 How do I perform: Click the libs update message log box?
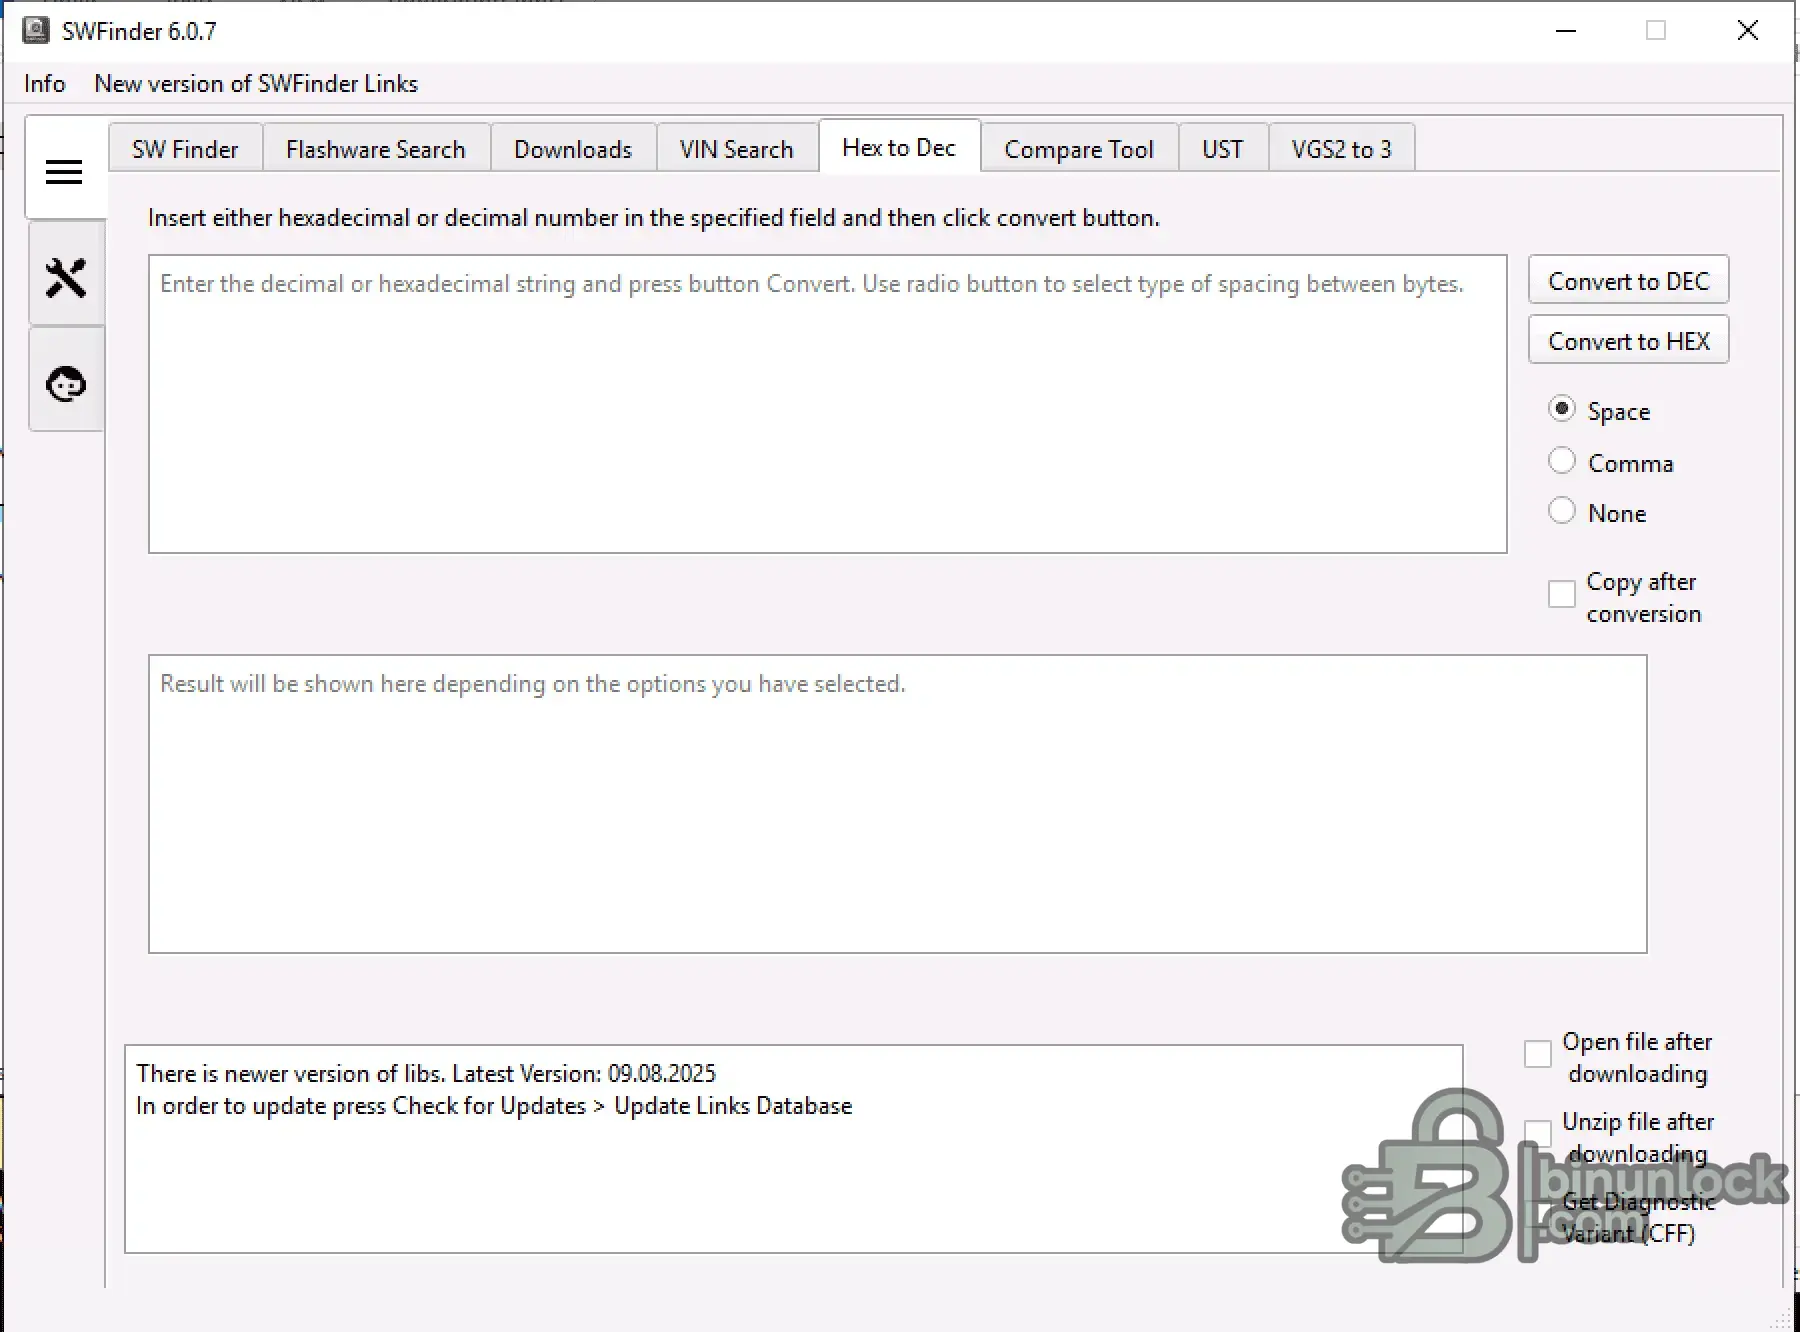click(794, 1149)
